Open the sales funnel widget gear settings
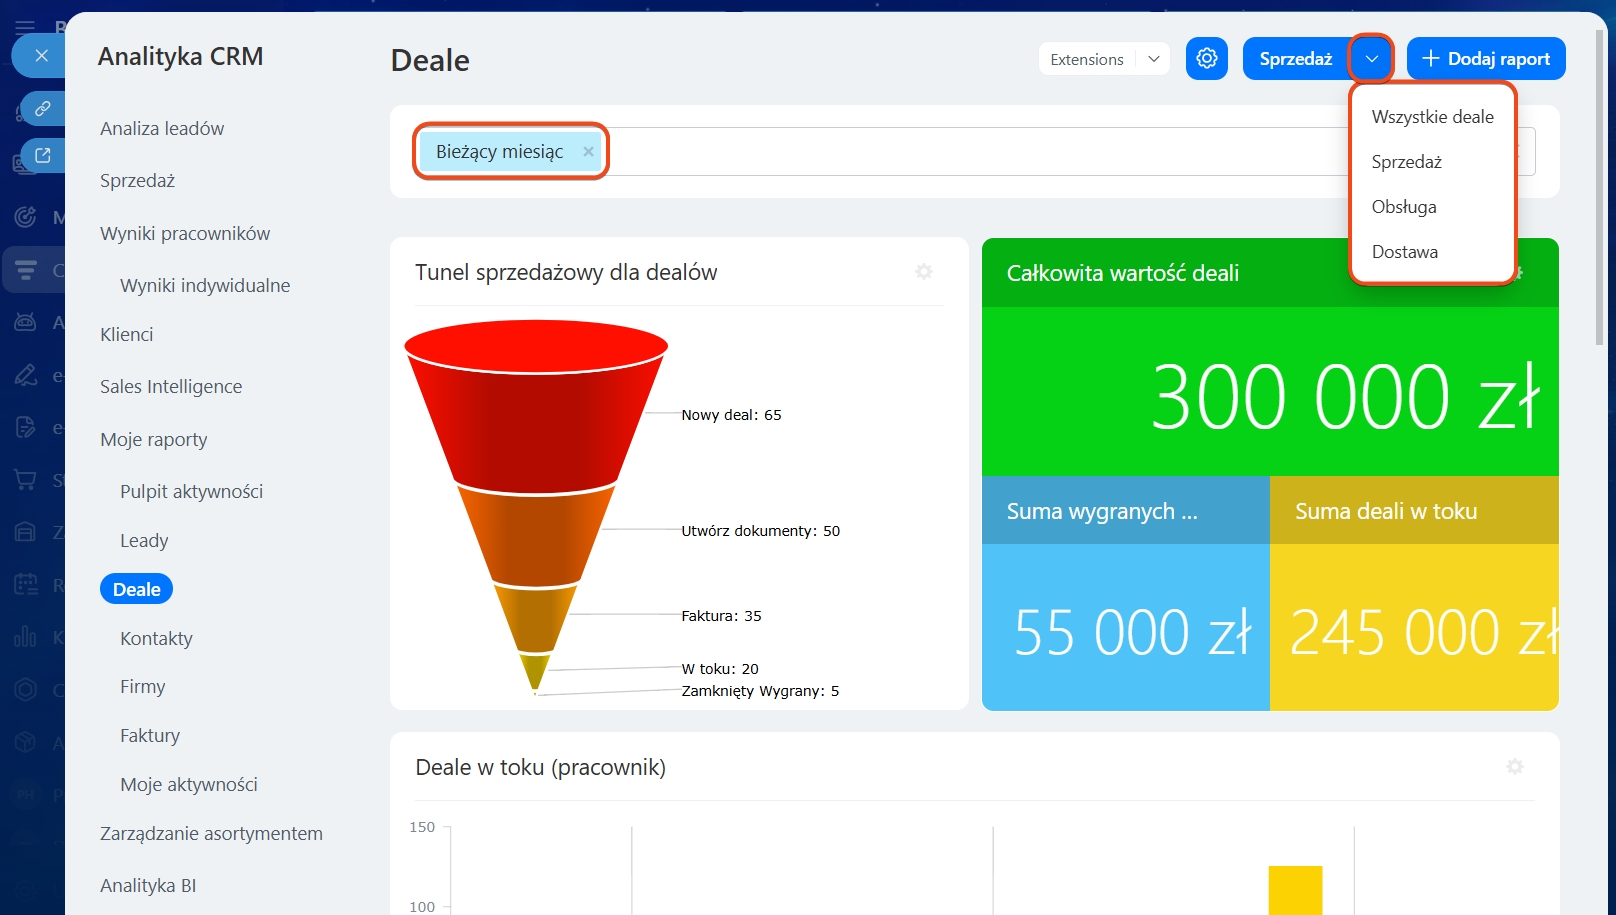Image resolution: width=1616 pixels, height=915 pixels. pos(924,272)
